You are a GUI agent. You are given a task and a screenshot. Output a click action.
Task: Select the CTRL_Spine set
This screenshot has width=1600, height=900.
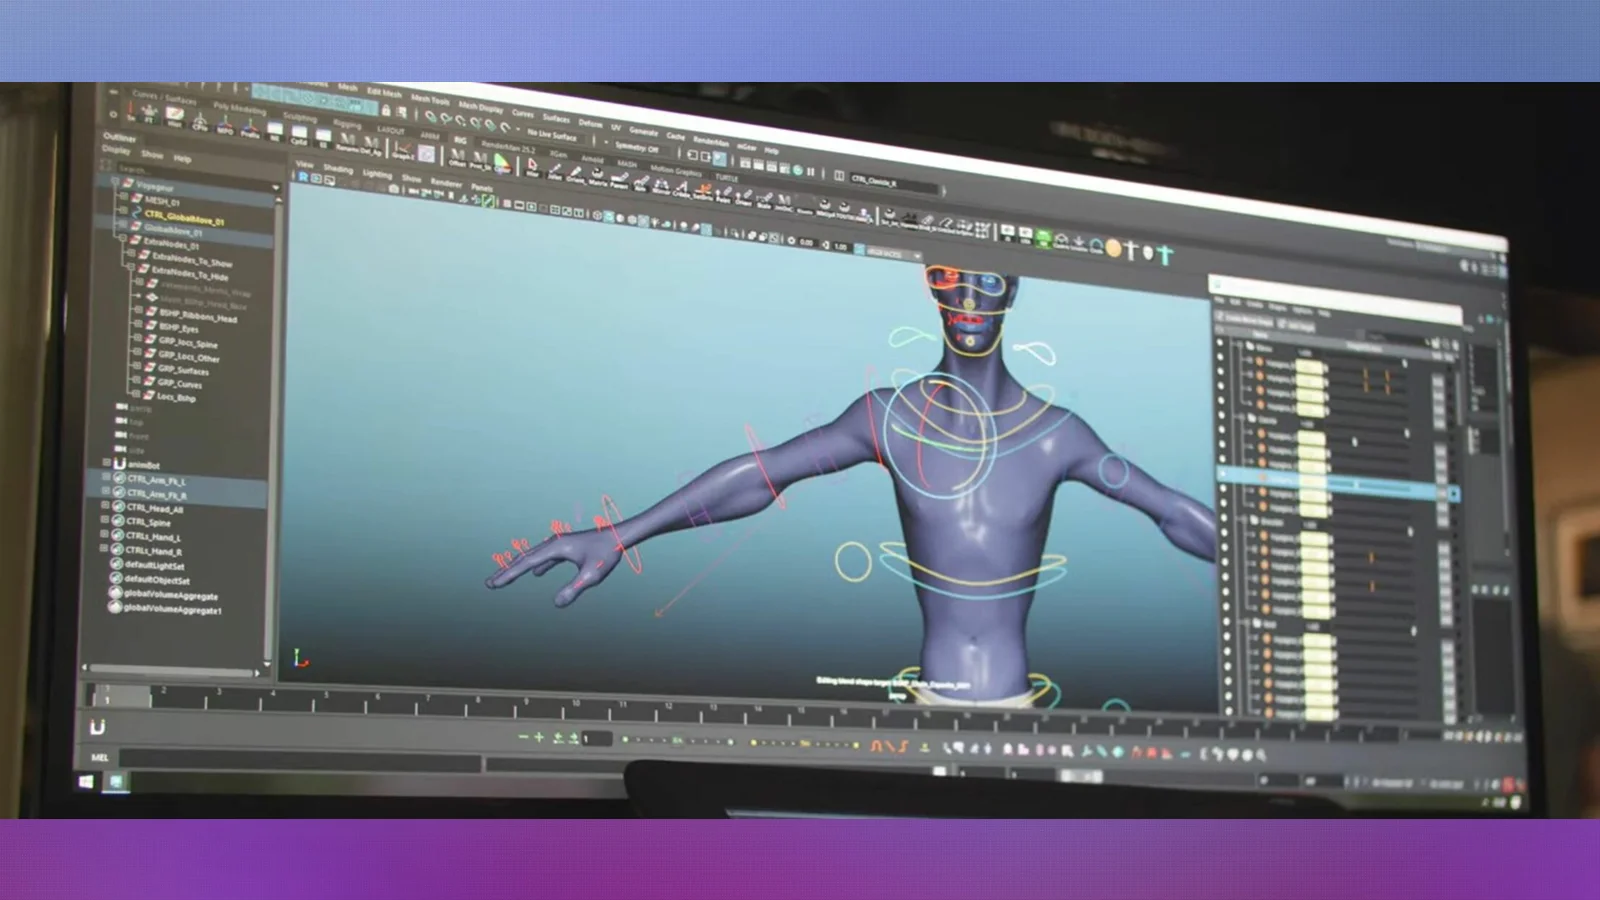click(148, 521)
